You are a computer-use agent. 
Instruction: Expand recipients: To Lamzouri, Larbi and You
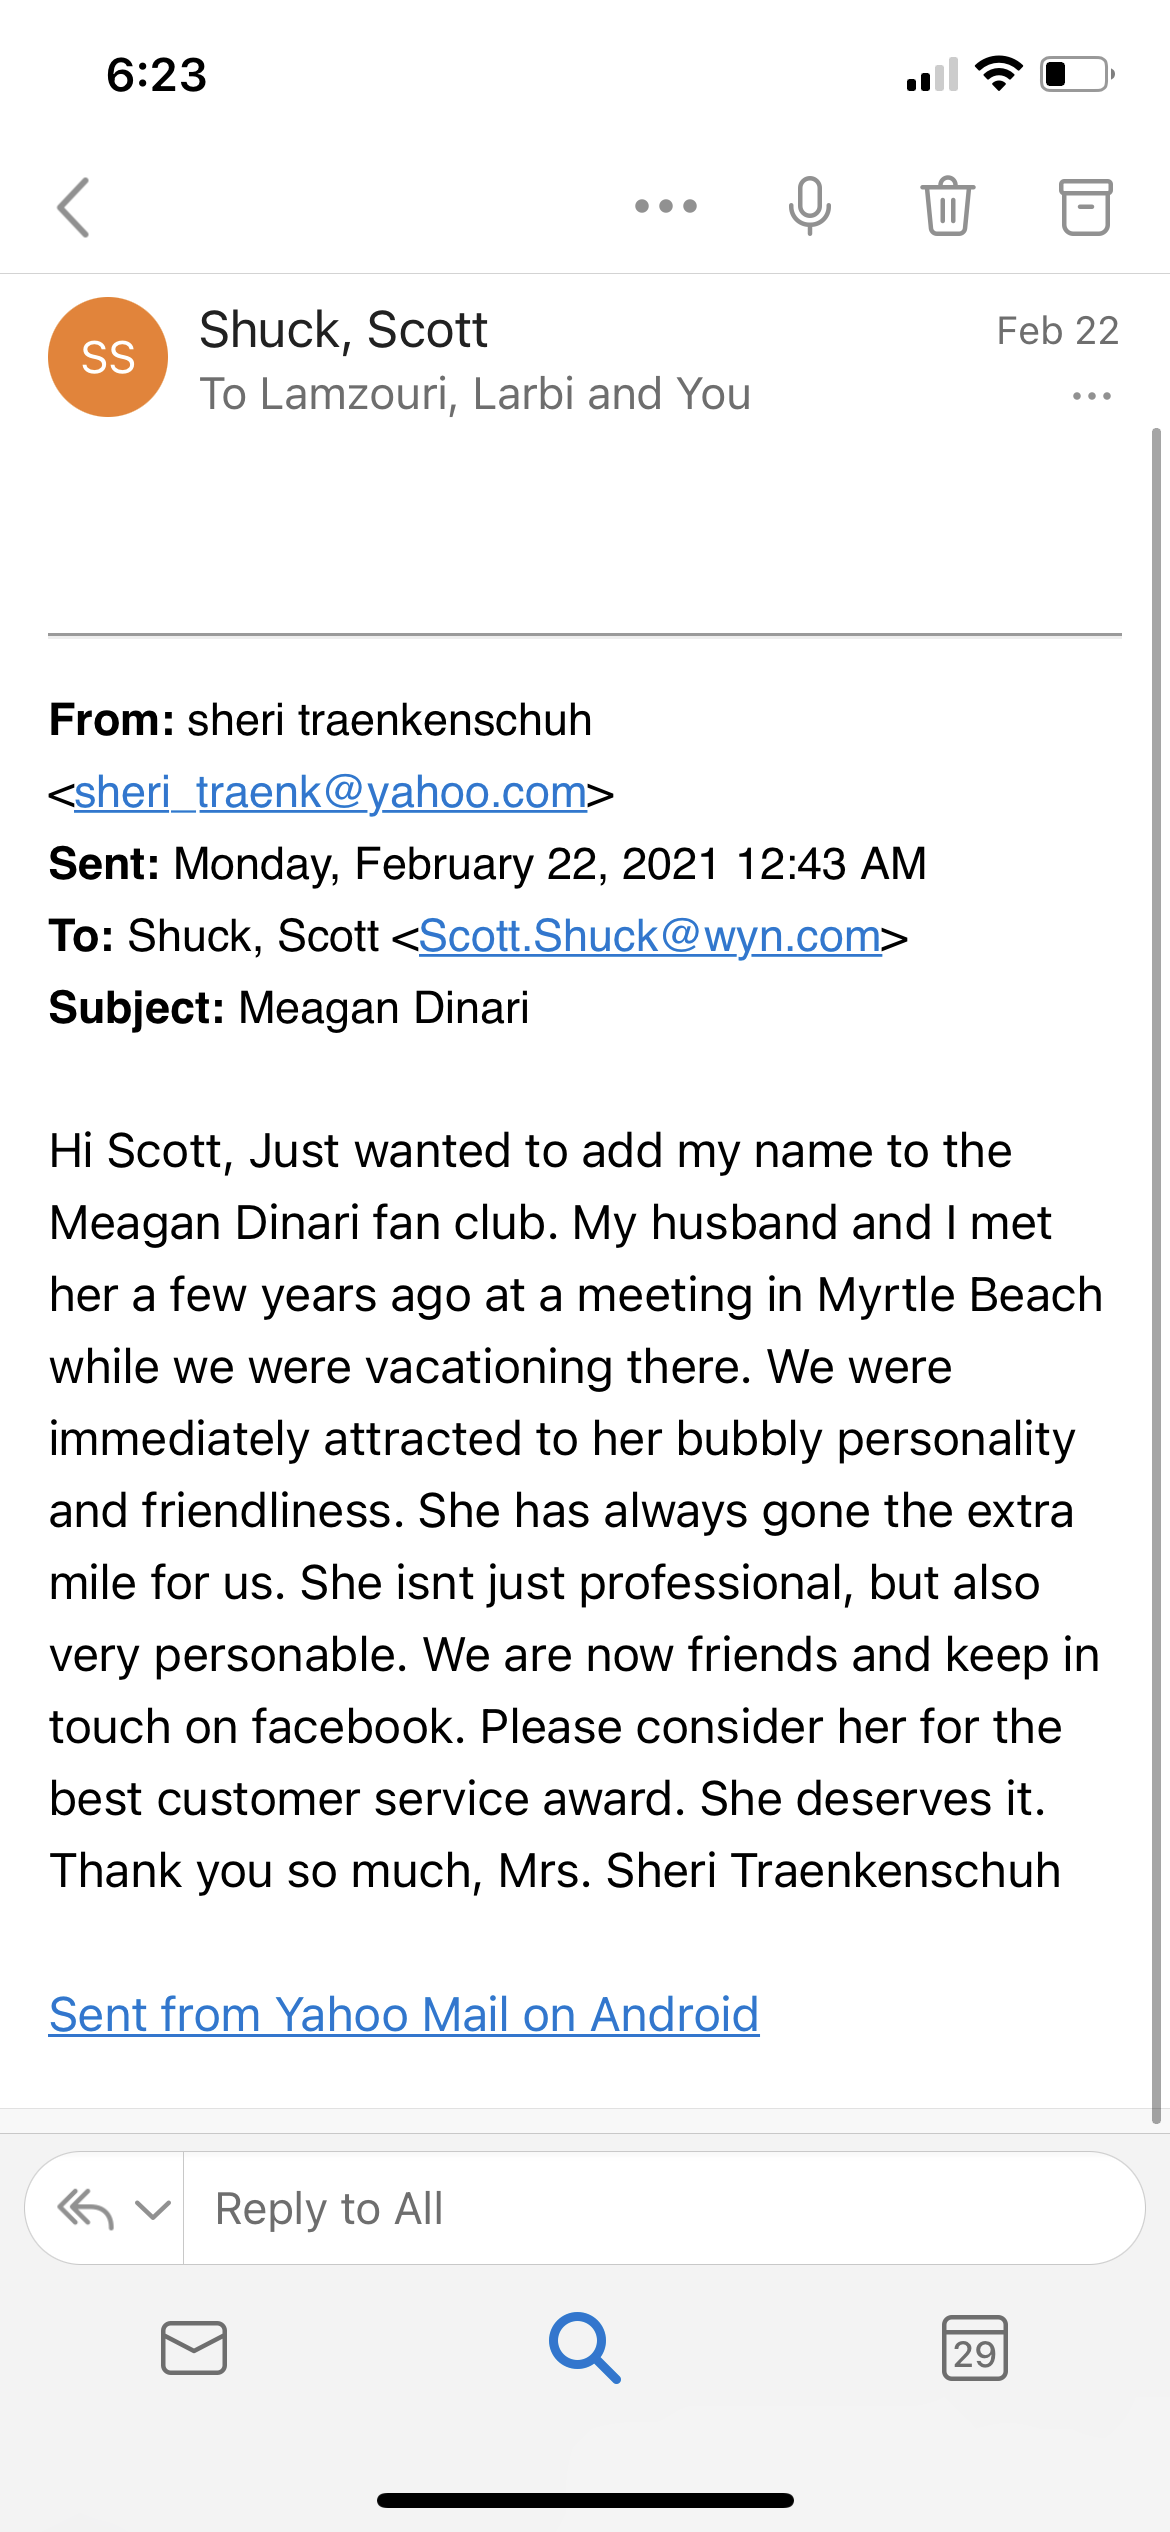[475, 394]
